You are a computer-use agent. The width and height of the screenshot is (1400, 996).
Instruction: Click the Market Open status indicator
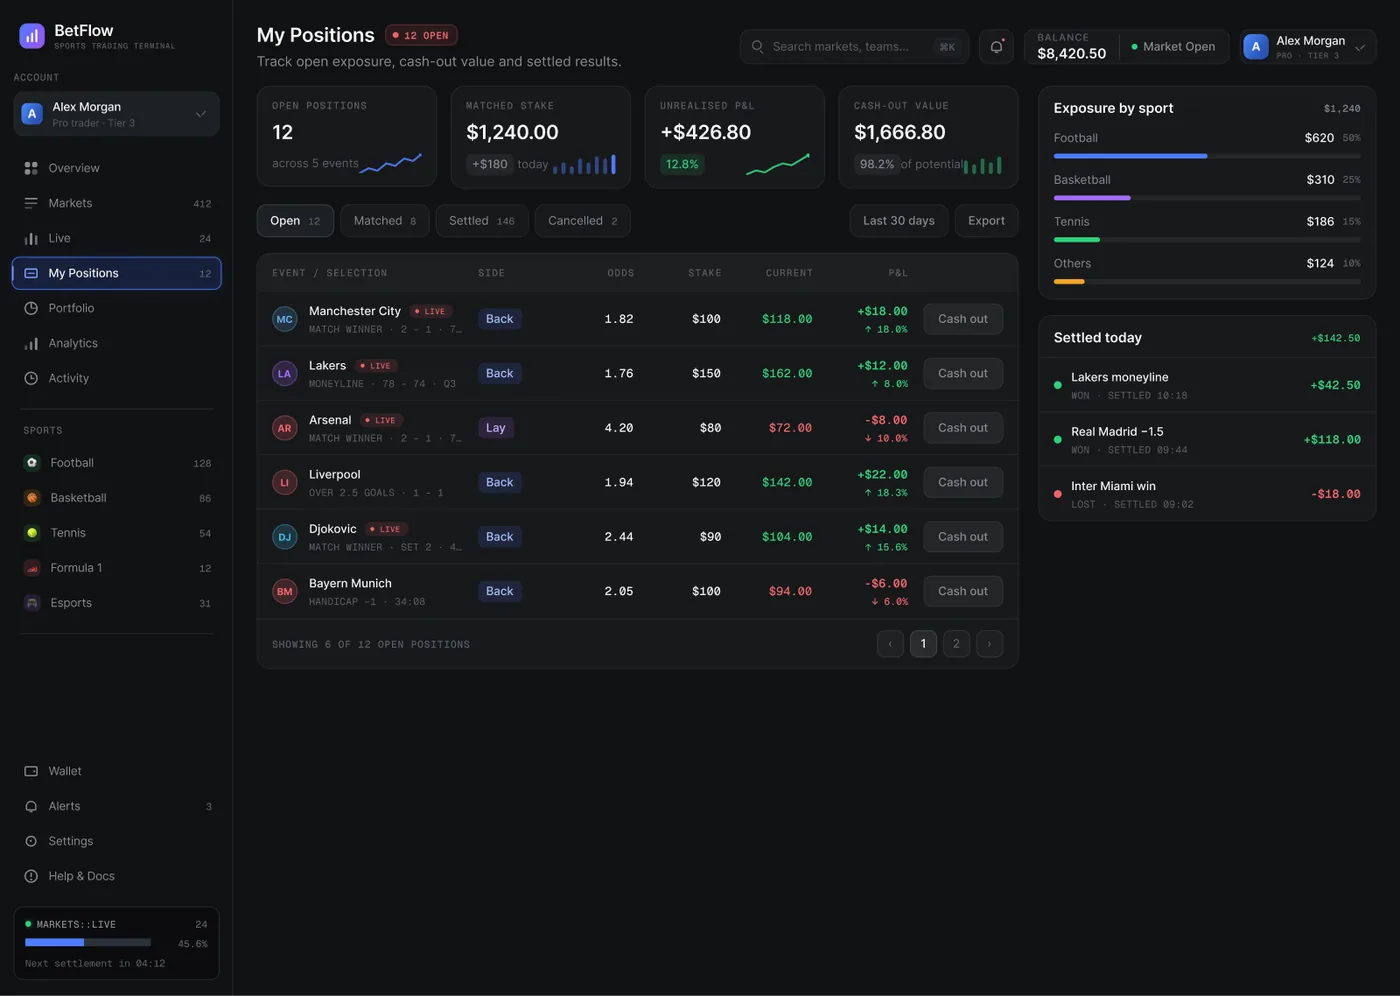click(1173, 47)
